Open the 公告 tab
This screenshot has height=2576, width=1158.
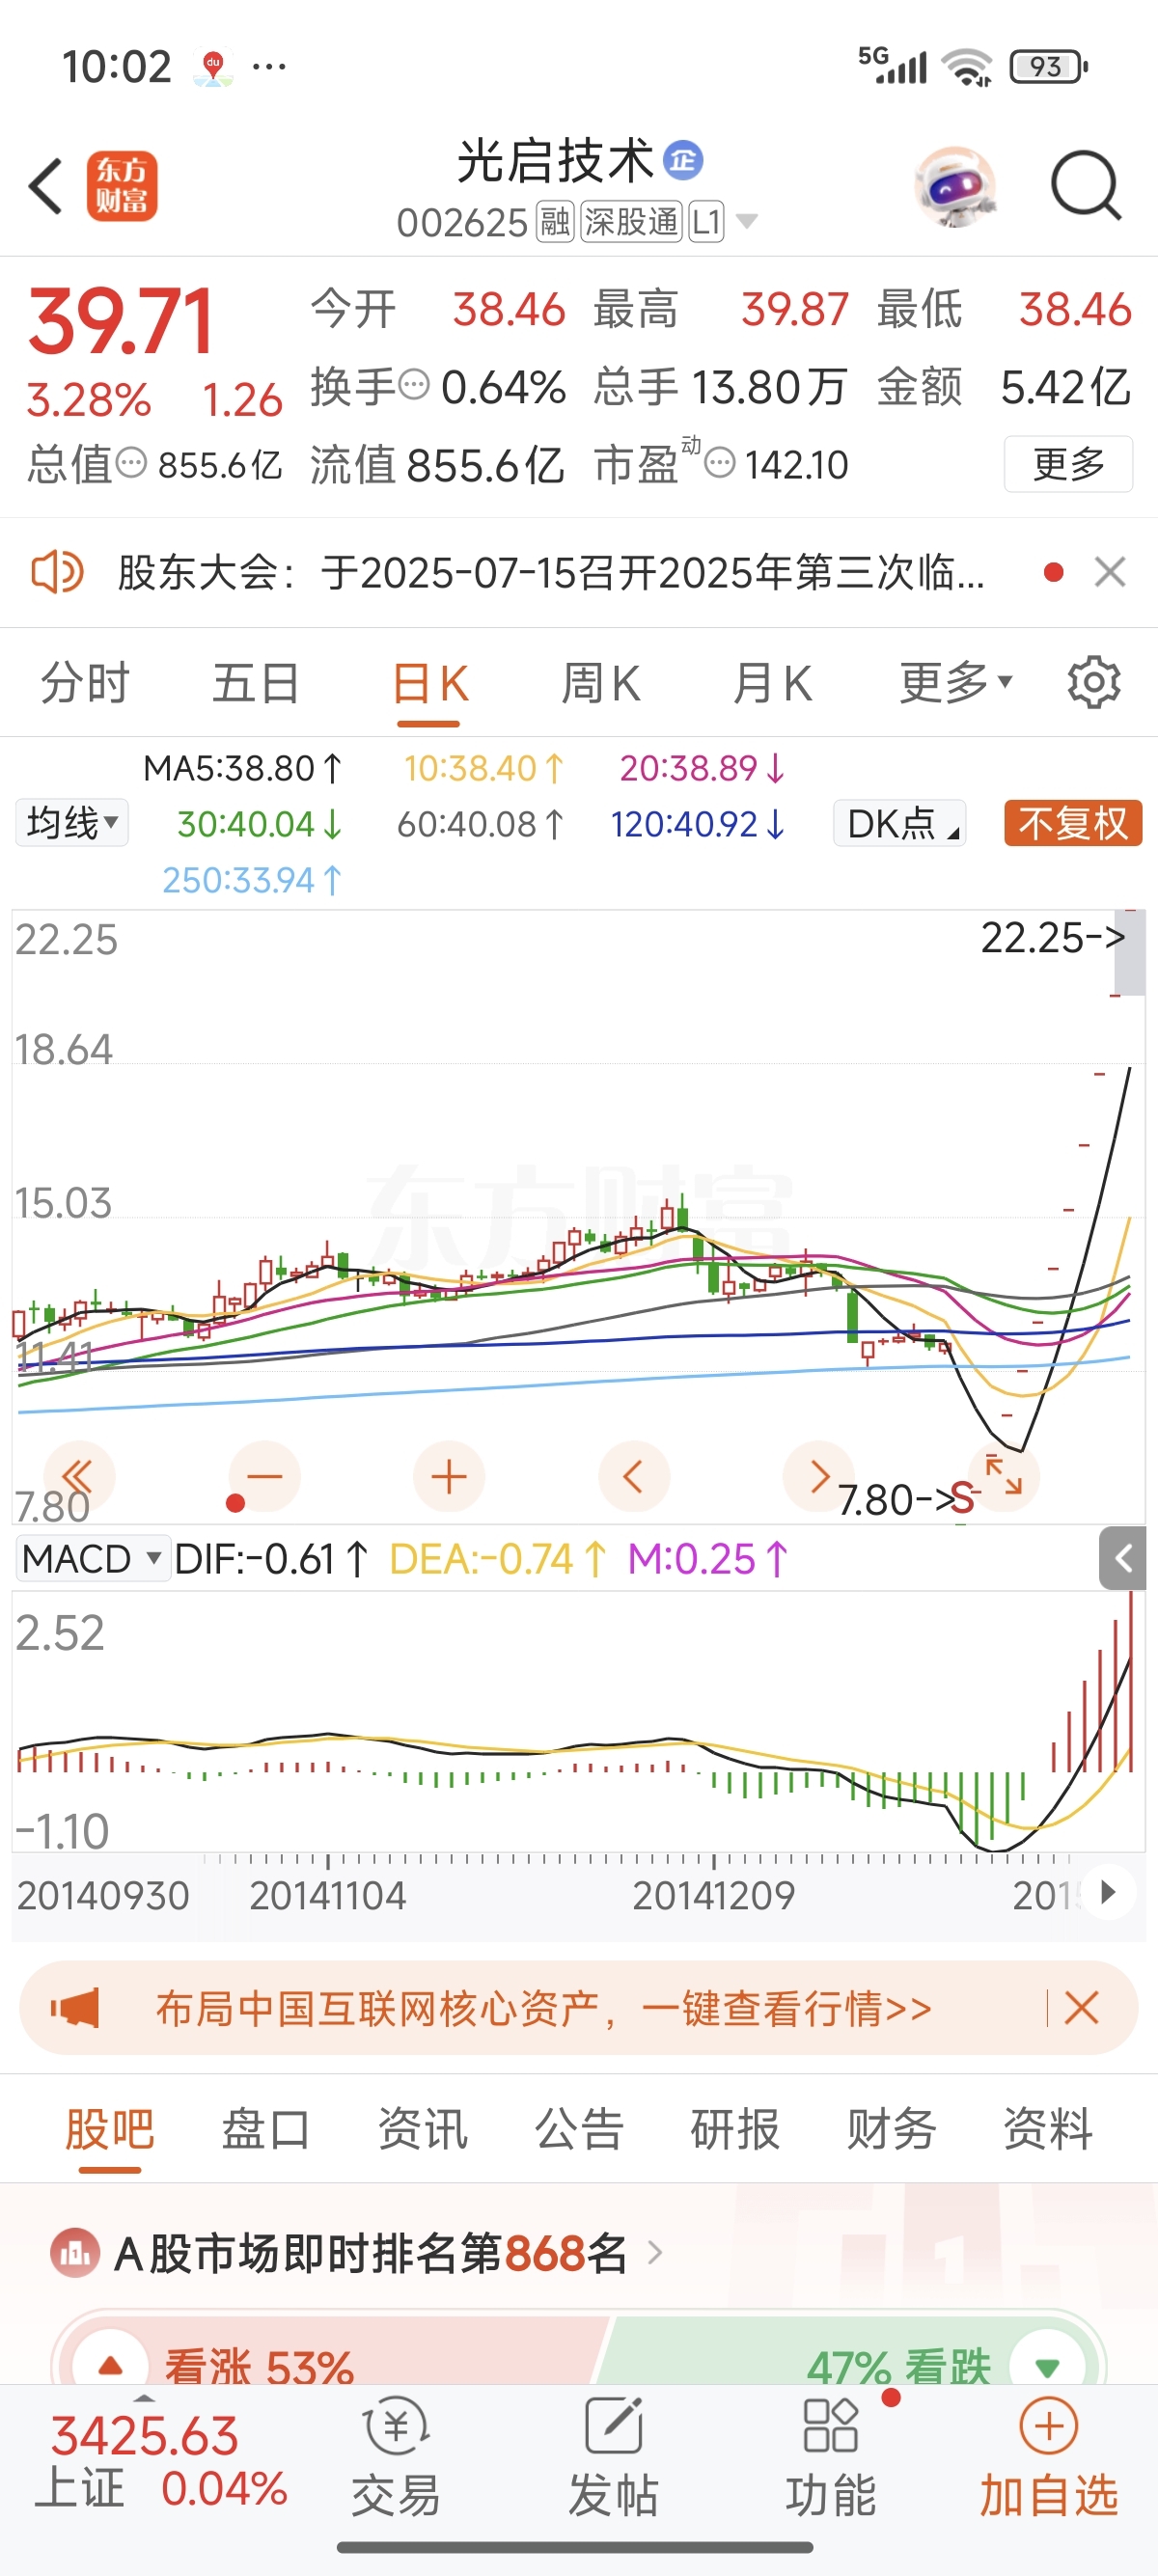(x=579, y=2128)
